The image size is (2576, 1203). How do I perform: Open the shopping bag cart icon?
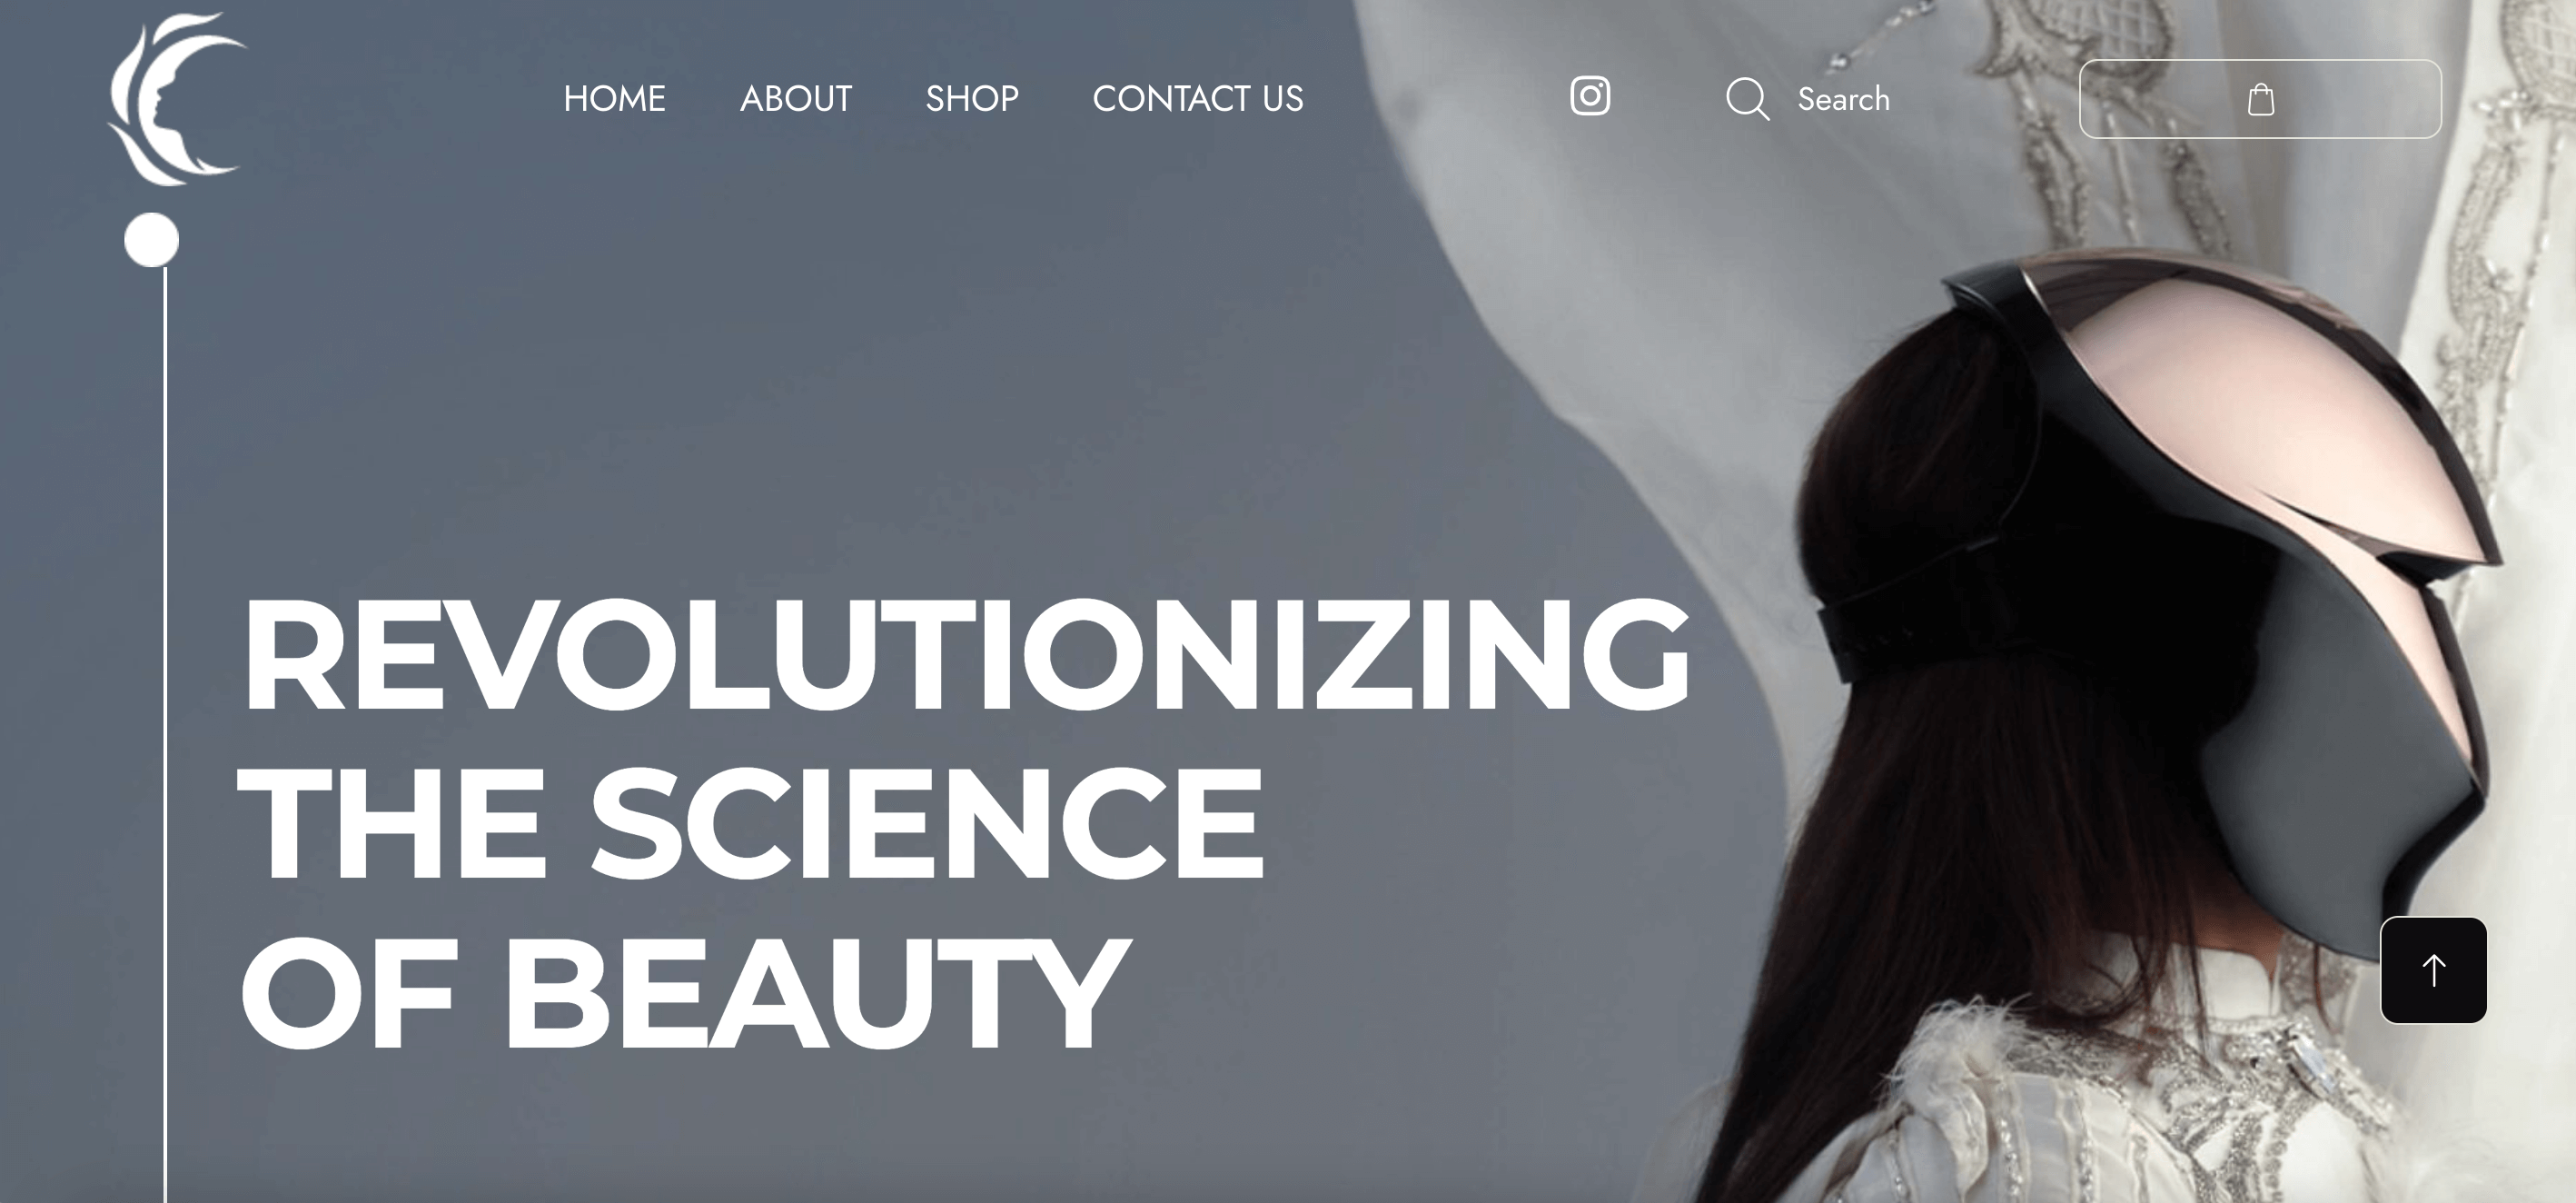tap(2261, 99)
